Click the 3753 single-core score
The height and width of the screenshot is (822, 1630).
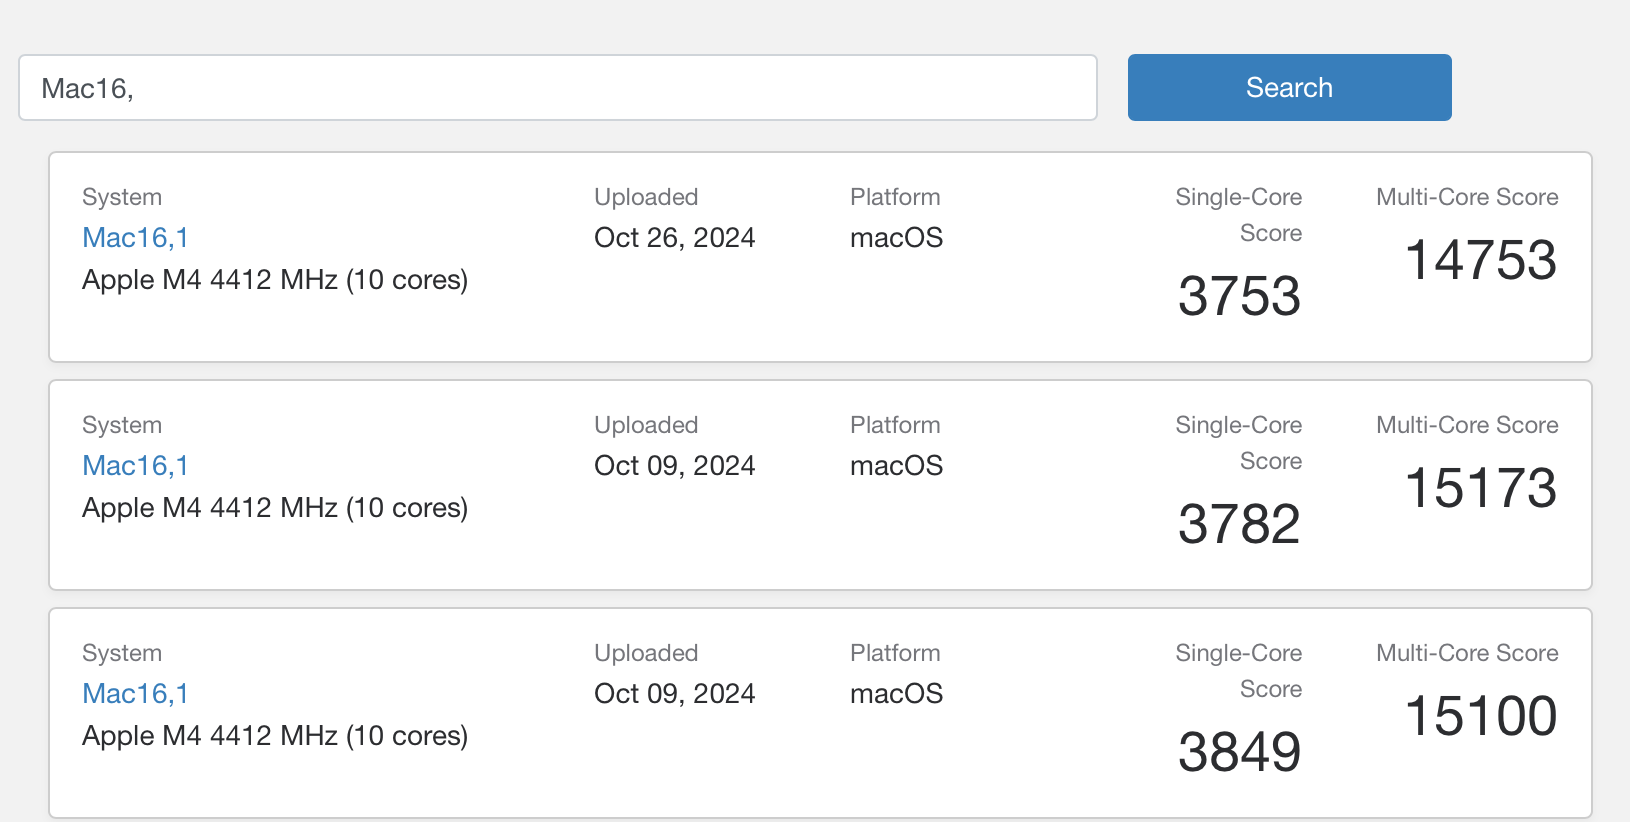tap(1239, 296)
